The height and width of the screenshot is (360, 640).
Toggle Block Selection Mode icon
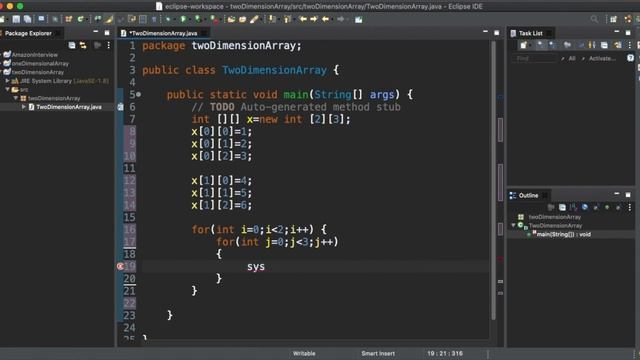pos(143,19)
